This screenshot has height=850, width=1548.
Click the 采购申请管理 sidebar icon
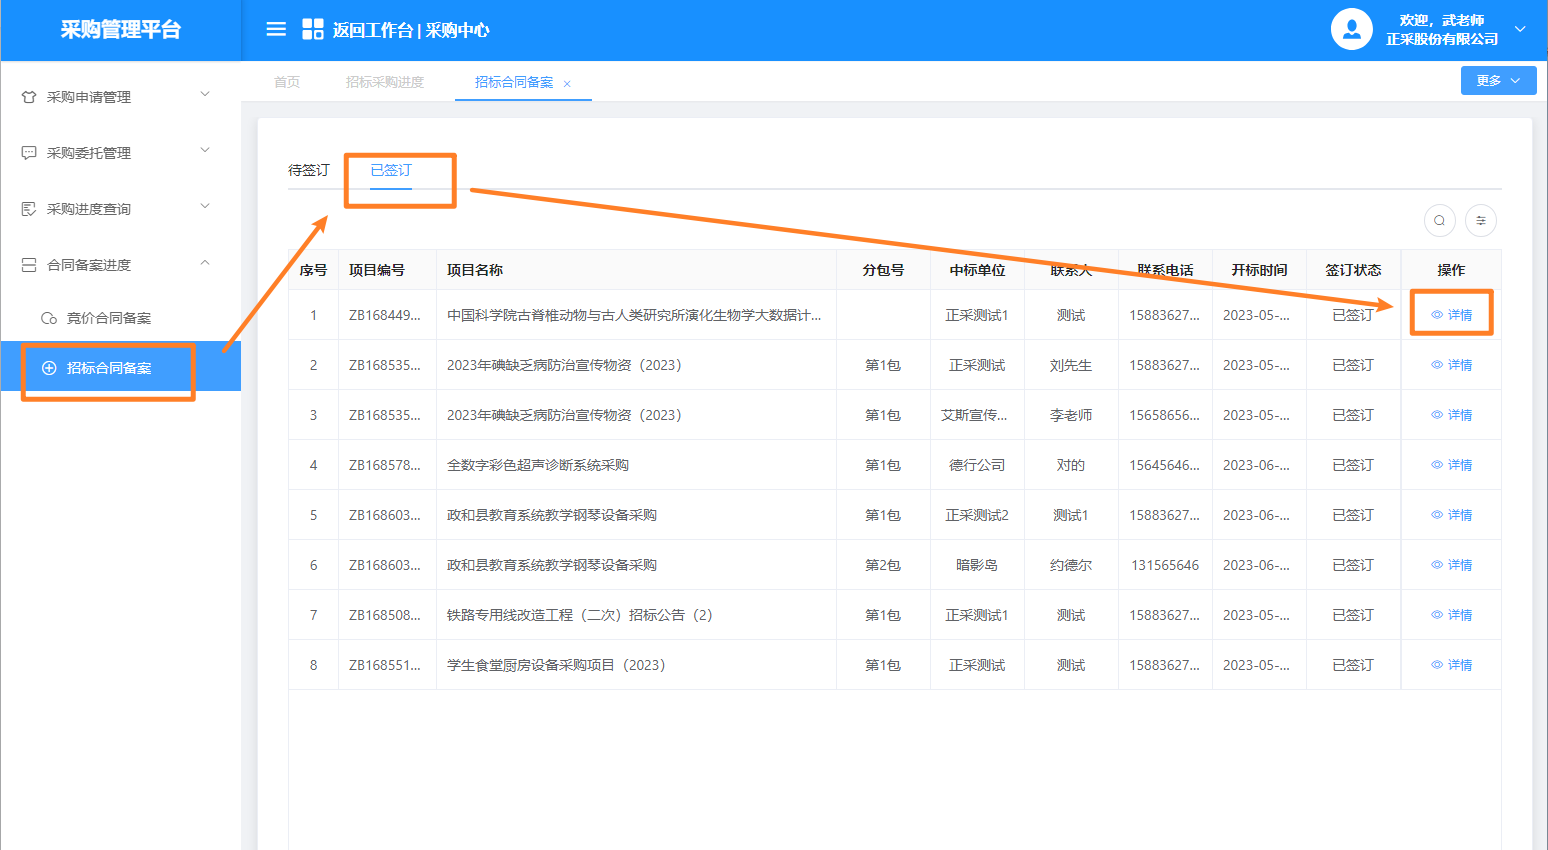pos(29,97)
